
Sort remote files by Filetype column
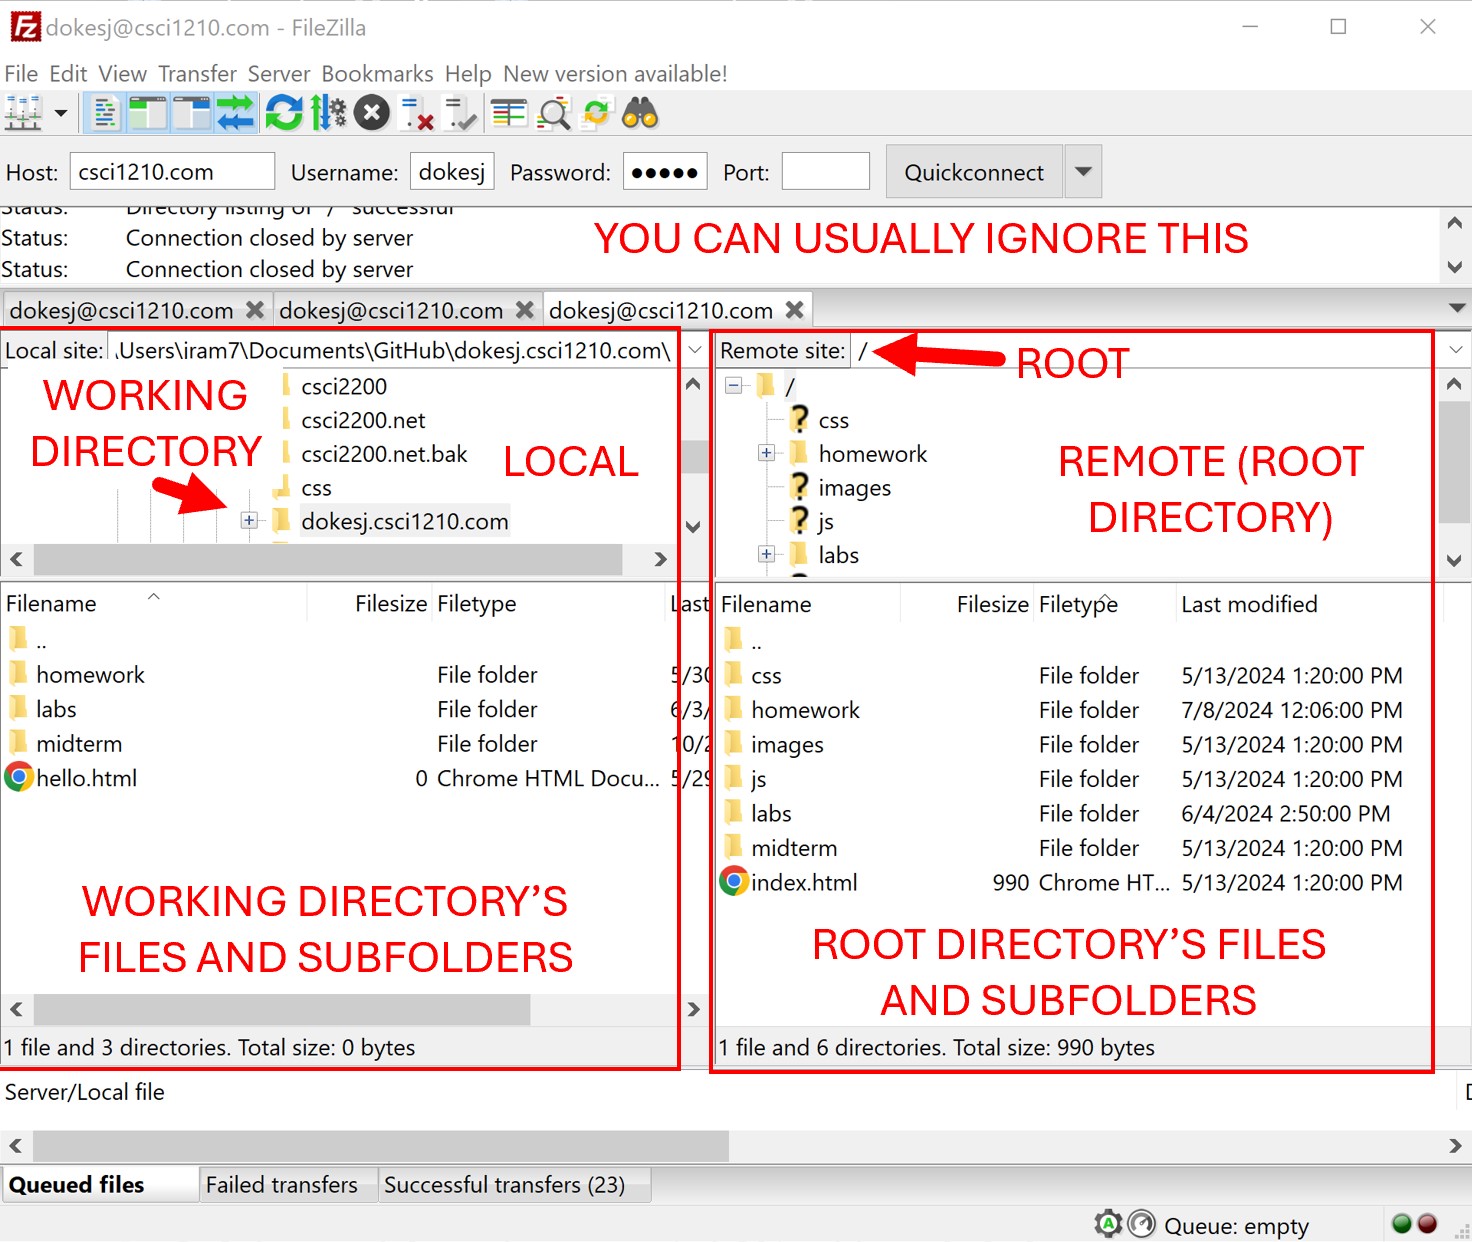1078,604
